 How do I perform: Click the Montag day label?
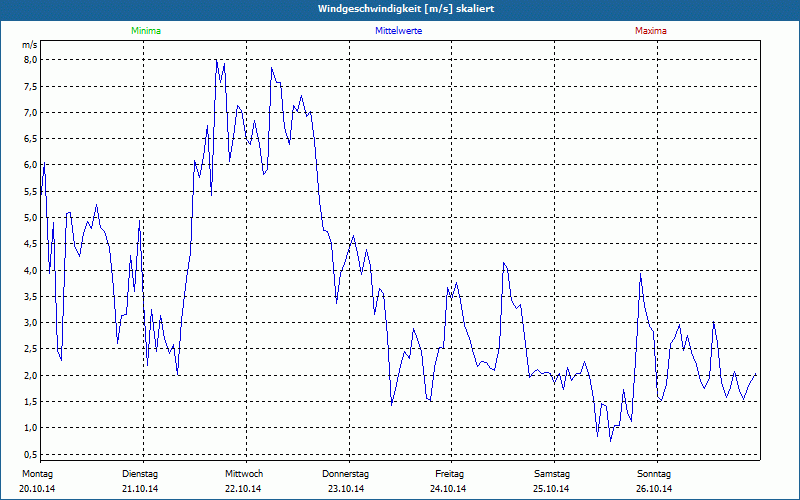[37, 474]
